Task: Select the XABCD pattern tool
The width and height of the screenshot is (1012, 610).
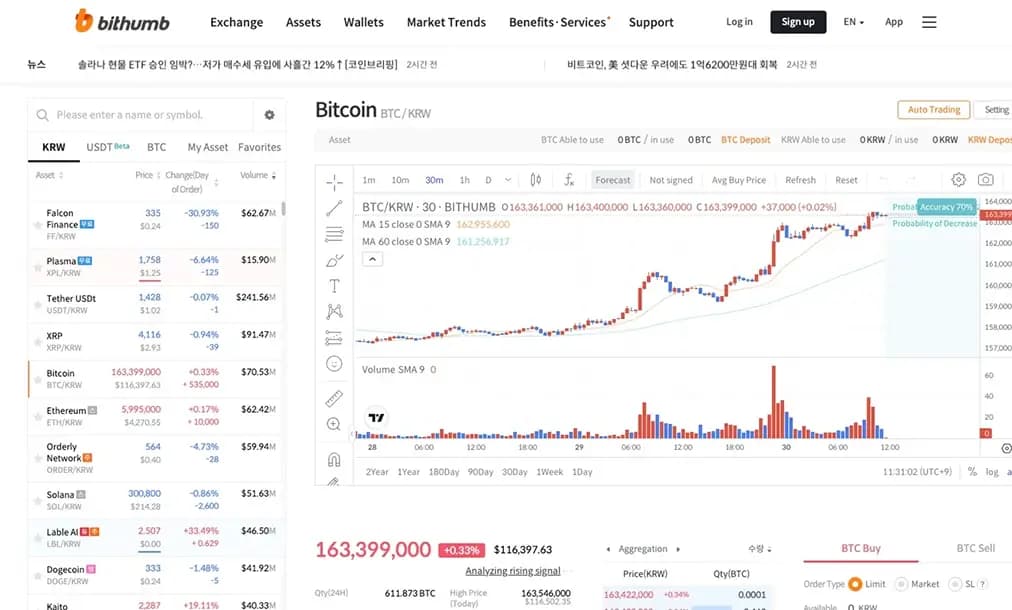Action: click(x=336, y=310)
